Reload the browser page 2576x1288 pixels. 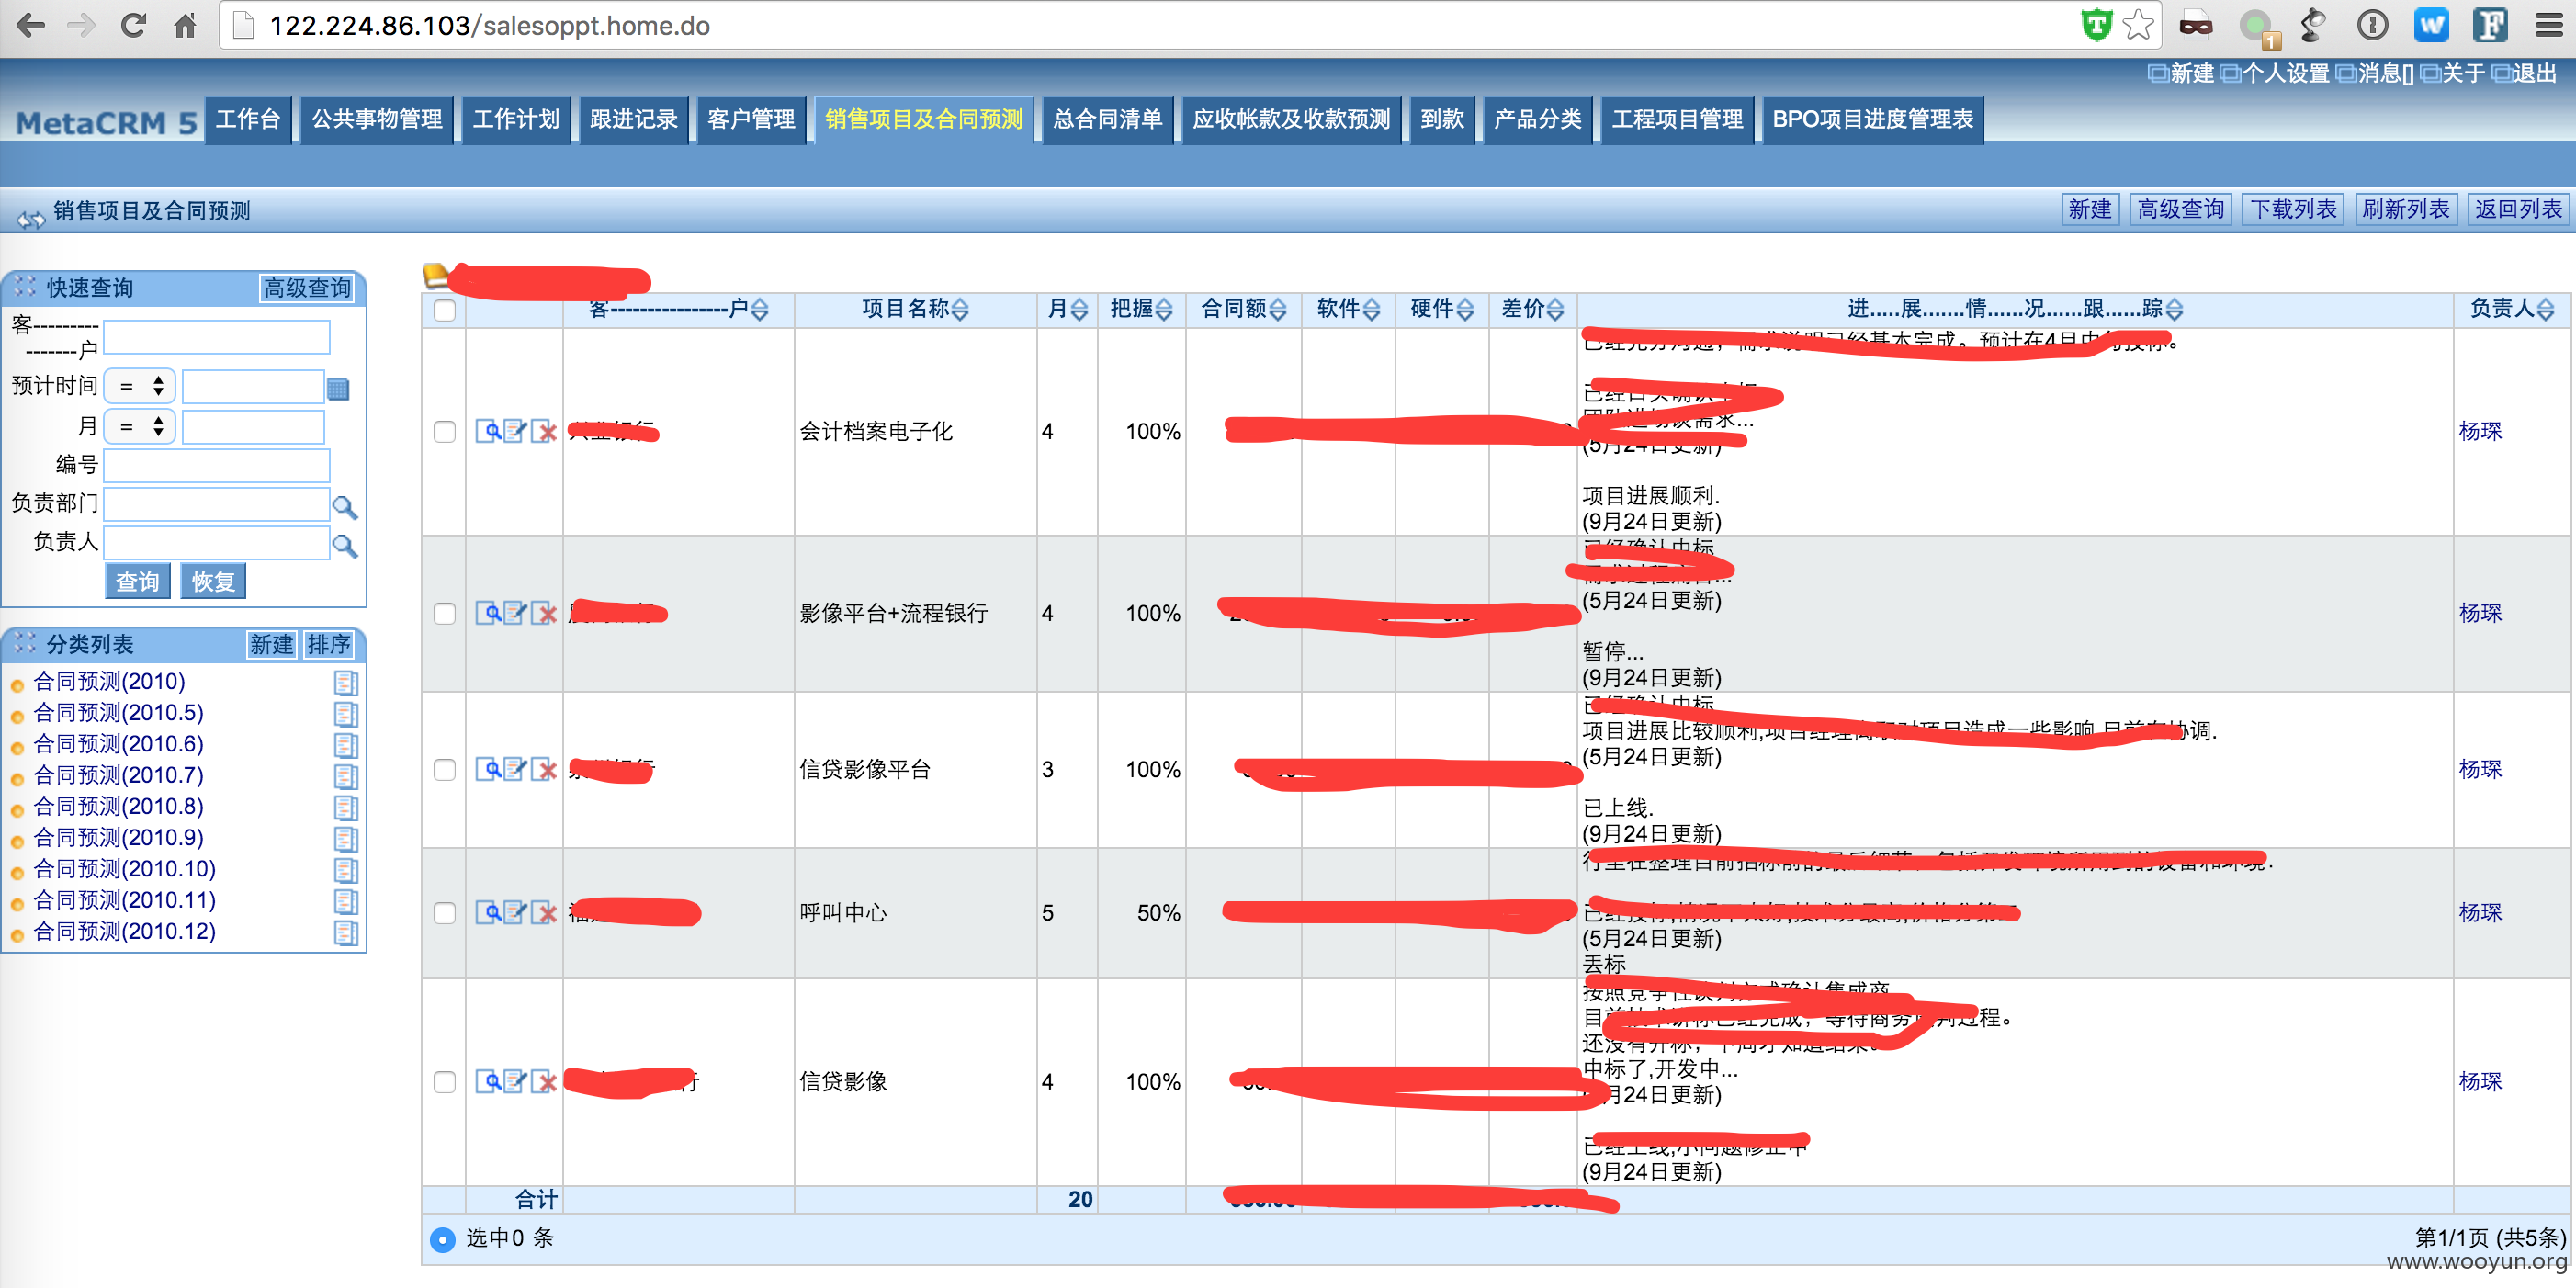(133, 25)
